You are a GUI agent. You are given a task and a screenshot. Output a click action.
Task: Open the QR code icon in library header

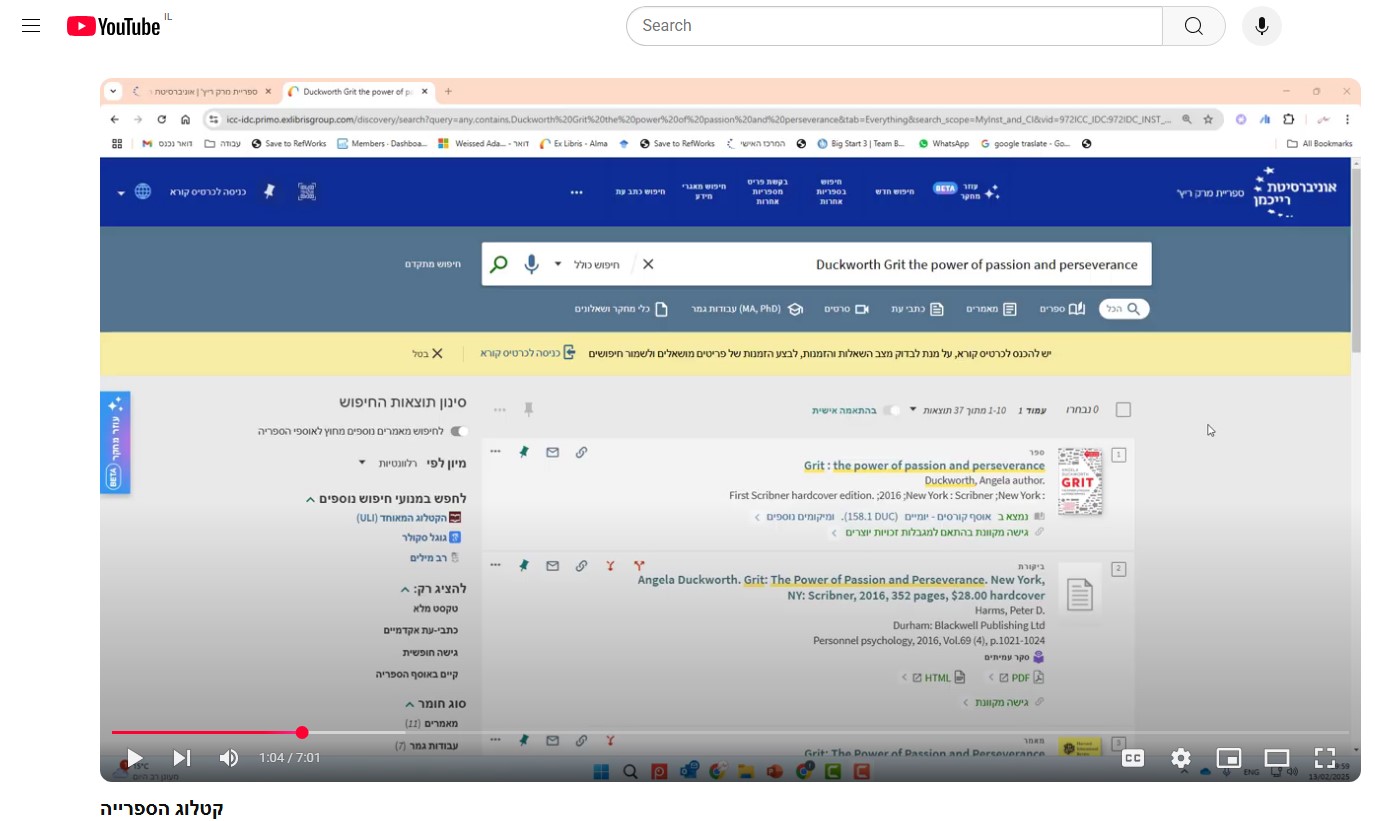(307, 191)
